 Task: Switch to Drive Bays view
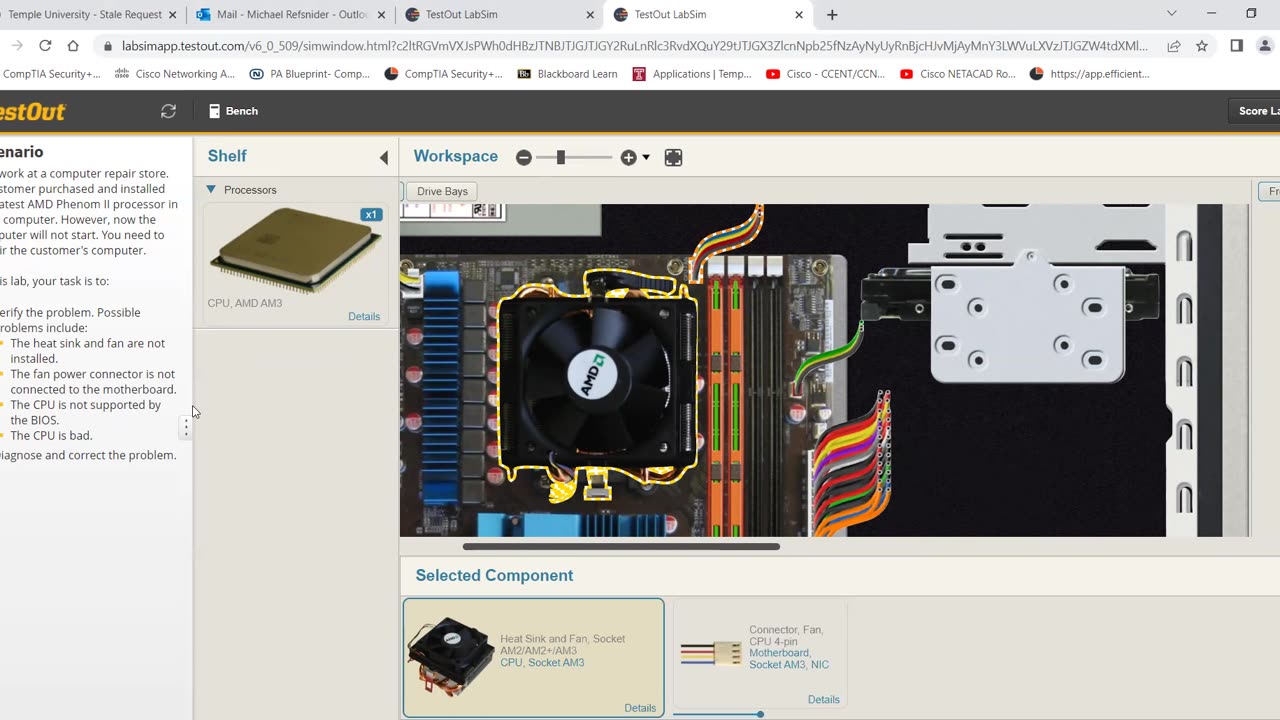[442, 191]
